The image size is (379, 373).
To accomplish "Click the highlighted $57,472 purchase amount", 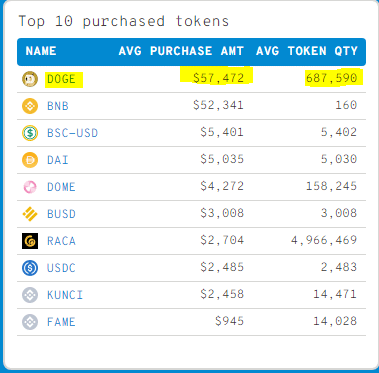I will click(x=219, y=79).
